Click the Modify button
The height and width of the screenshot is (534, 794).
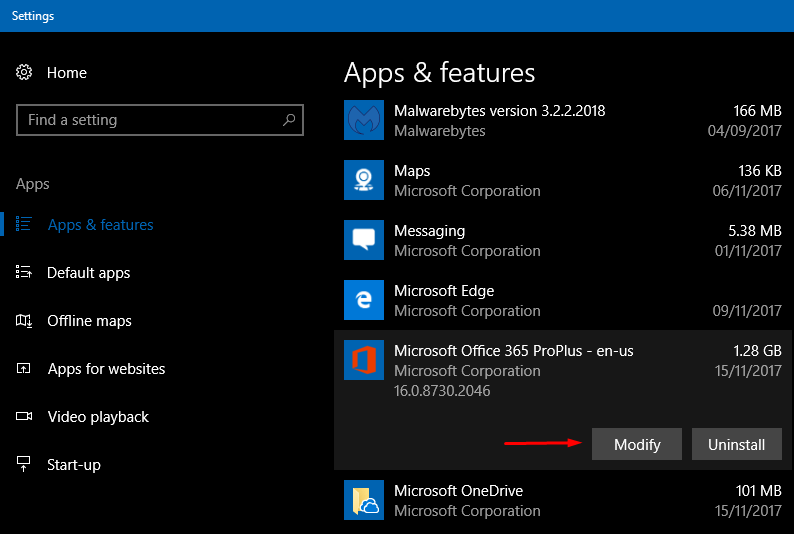[637, 444]
